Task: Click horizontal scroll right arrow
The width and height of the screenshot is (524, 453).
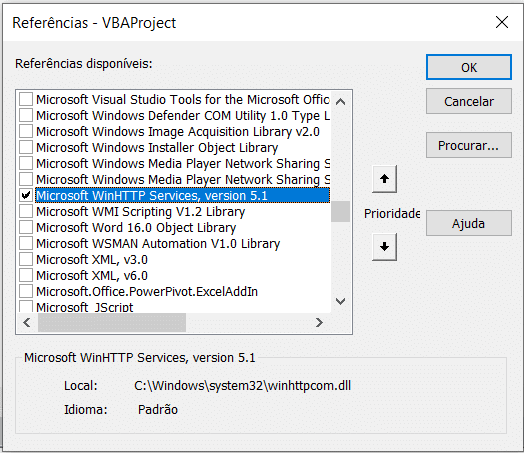Action: pyautogui.click(x=319, y=322)
